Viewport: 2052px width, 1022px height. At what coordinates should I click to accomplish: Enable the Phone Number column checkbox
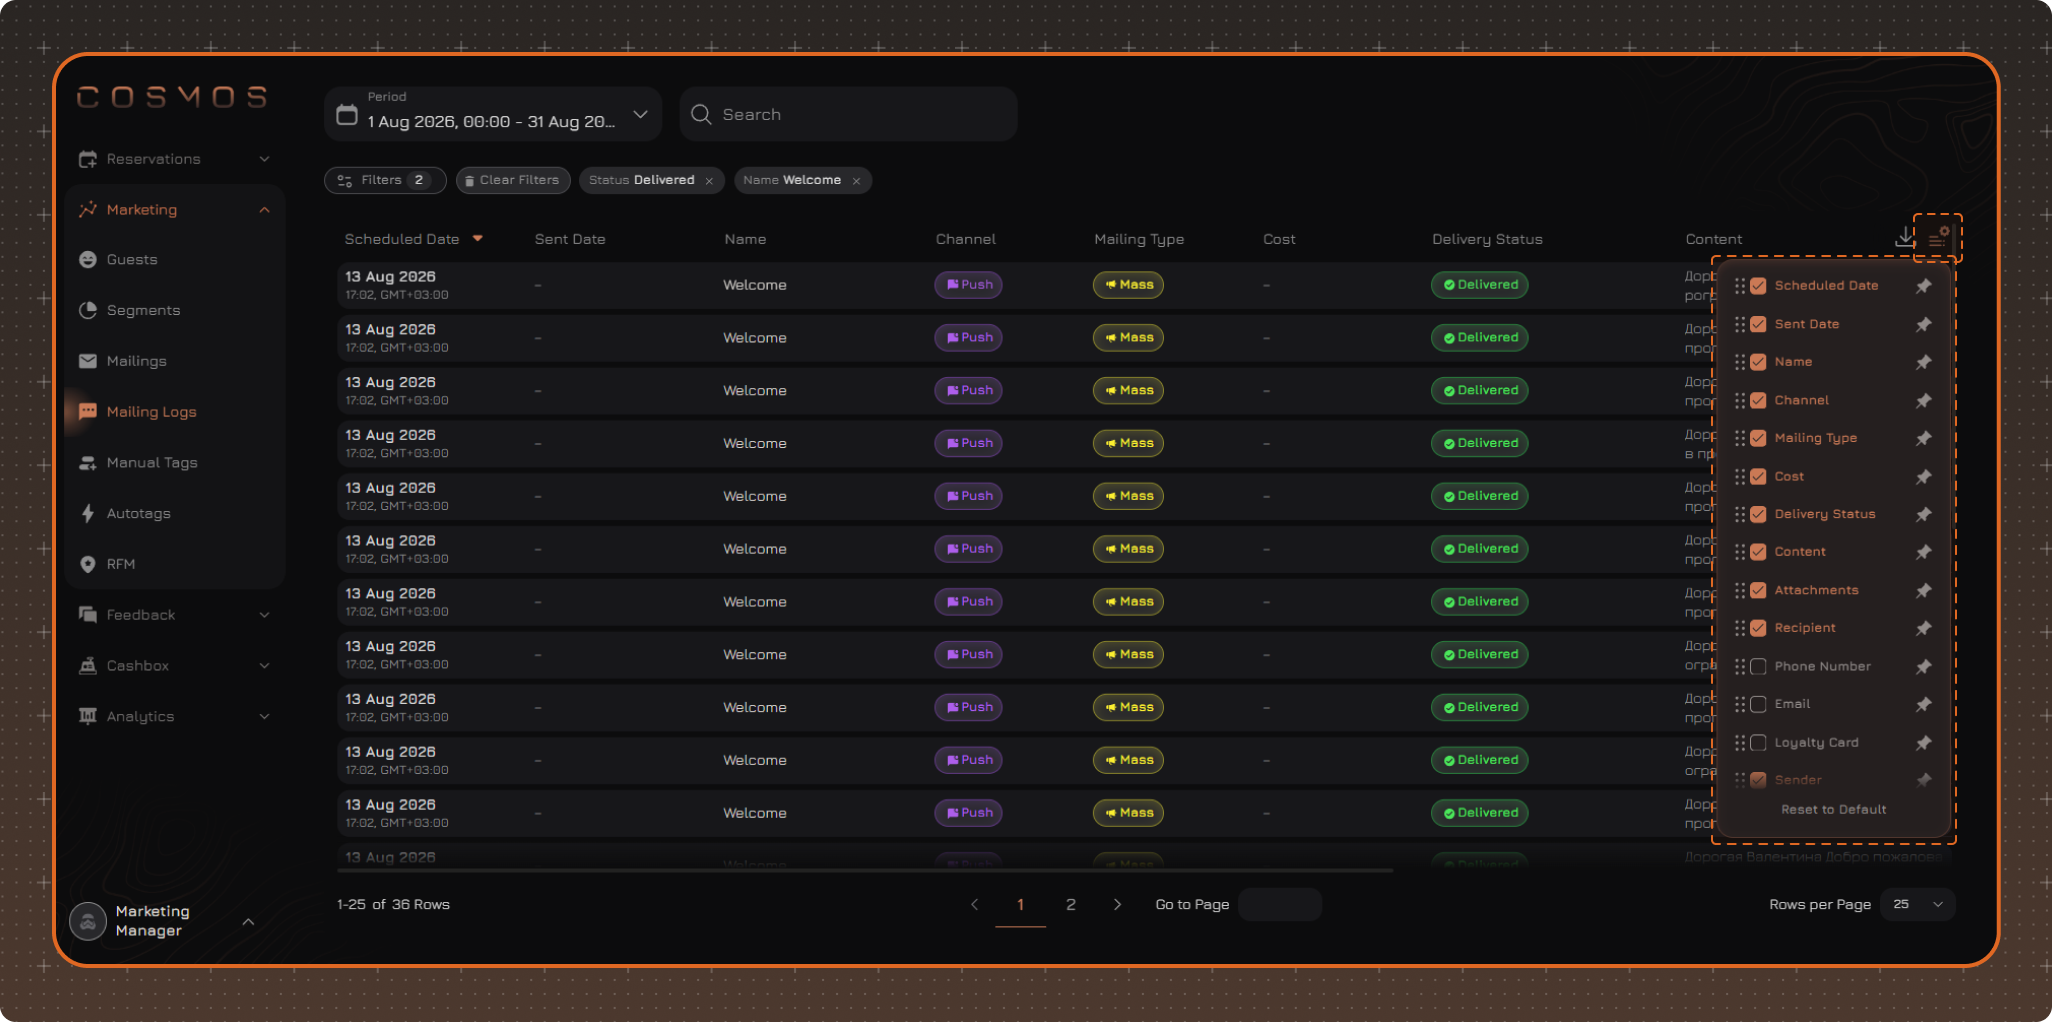(x=1758, y=666)
